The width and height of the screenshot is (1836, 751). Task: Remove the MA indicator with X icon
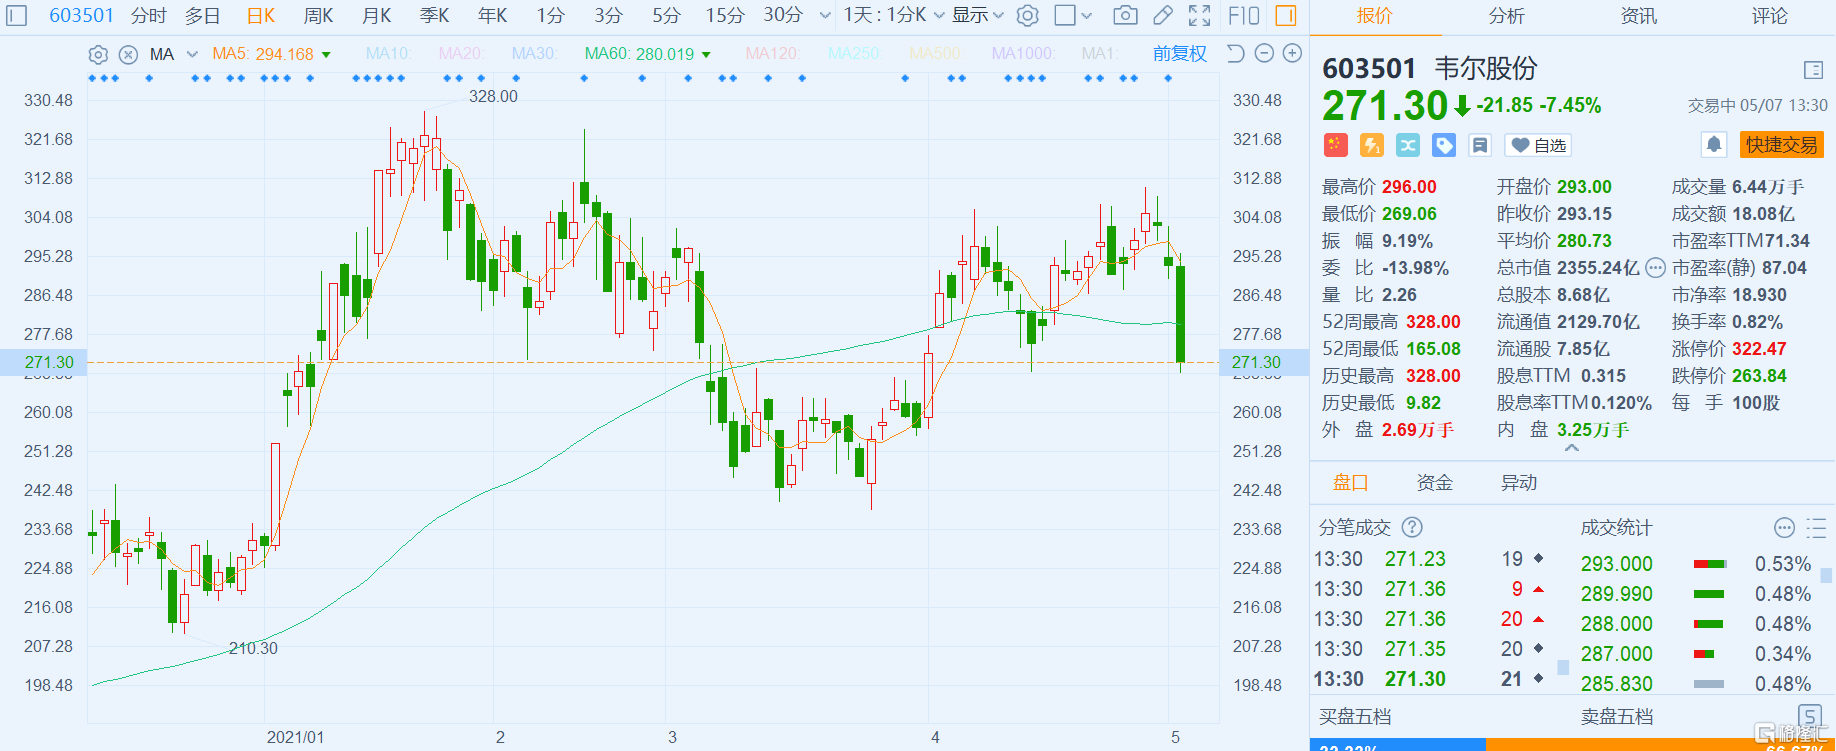[x=128, y=54]
